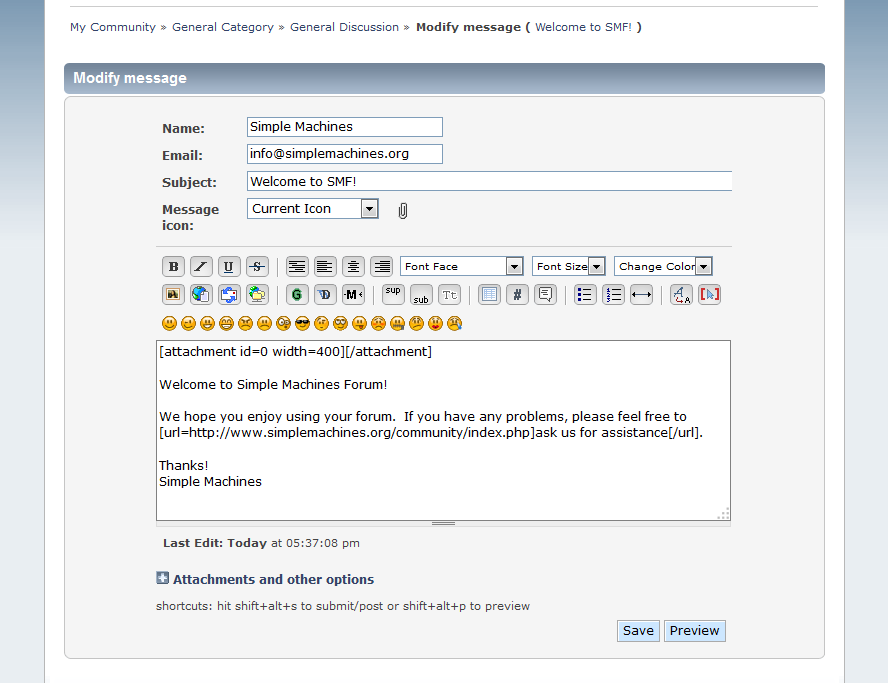888x683 pixels.
Task: Click into the Email field
Action: click(x=345, y=154)
